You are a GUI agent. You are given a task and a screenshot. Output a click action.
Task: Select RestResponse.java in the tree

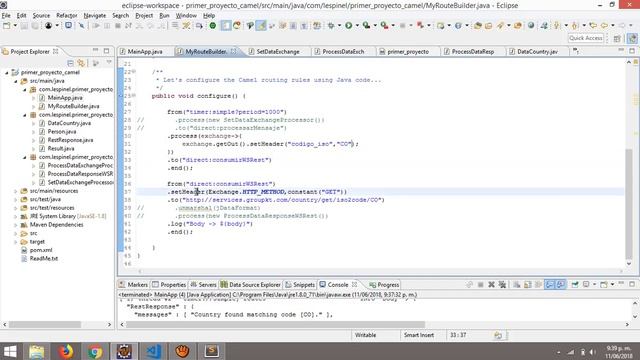[70, 140]
